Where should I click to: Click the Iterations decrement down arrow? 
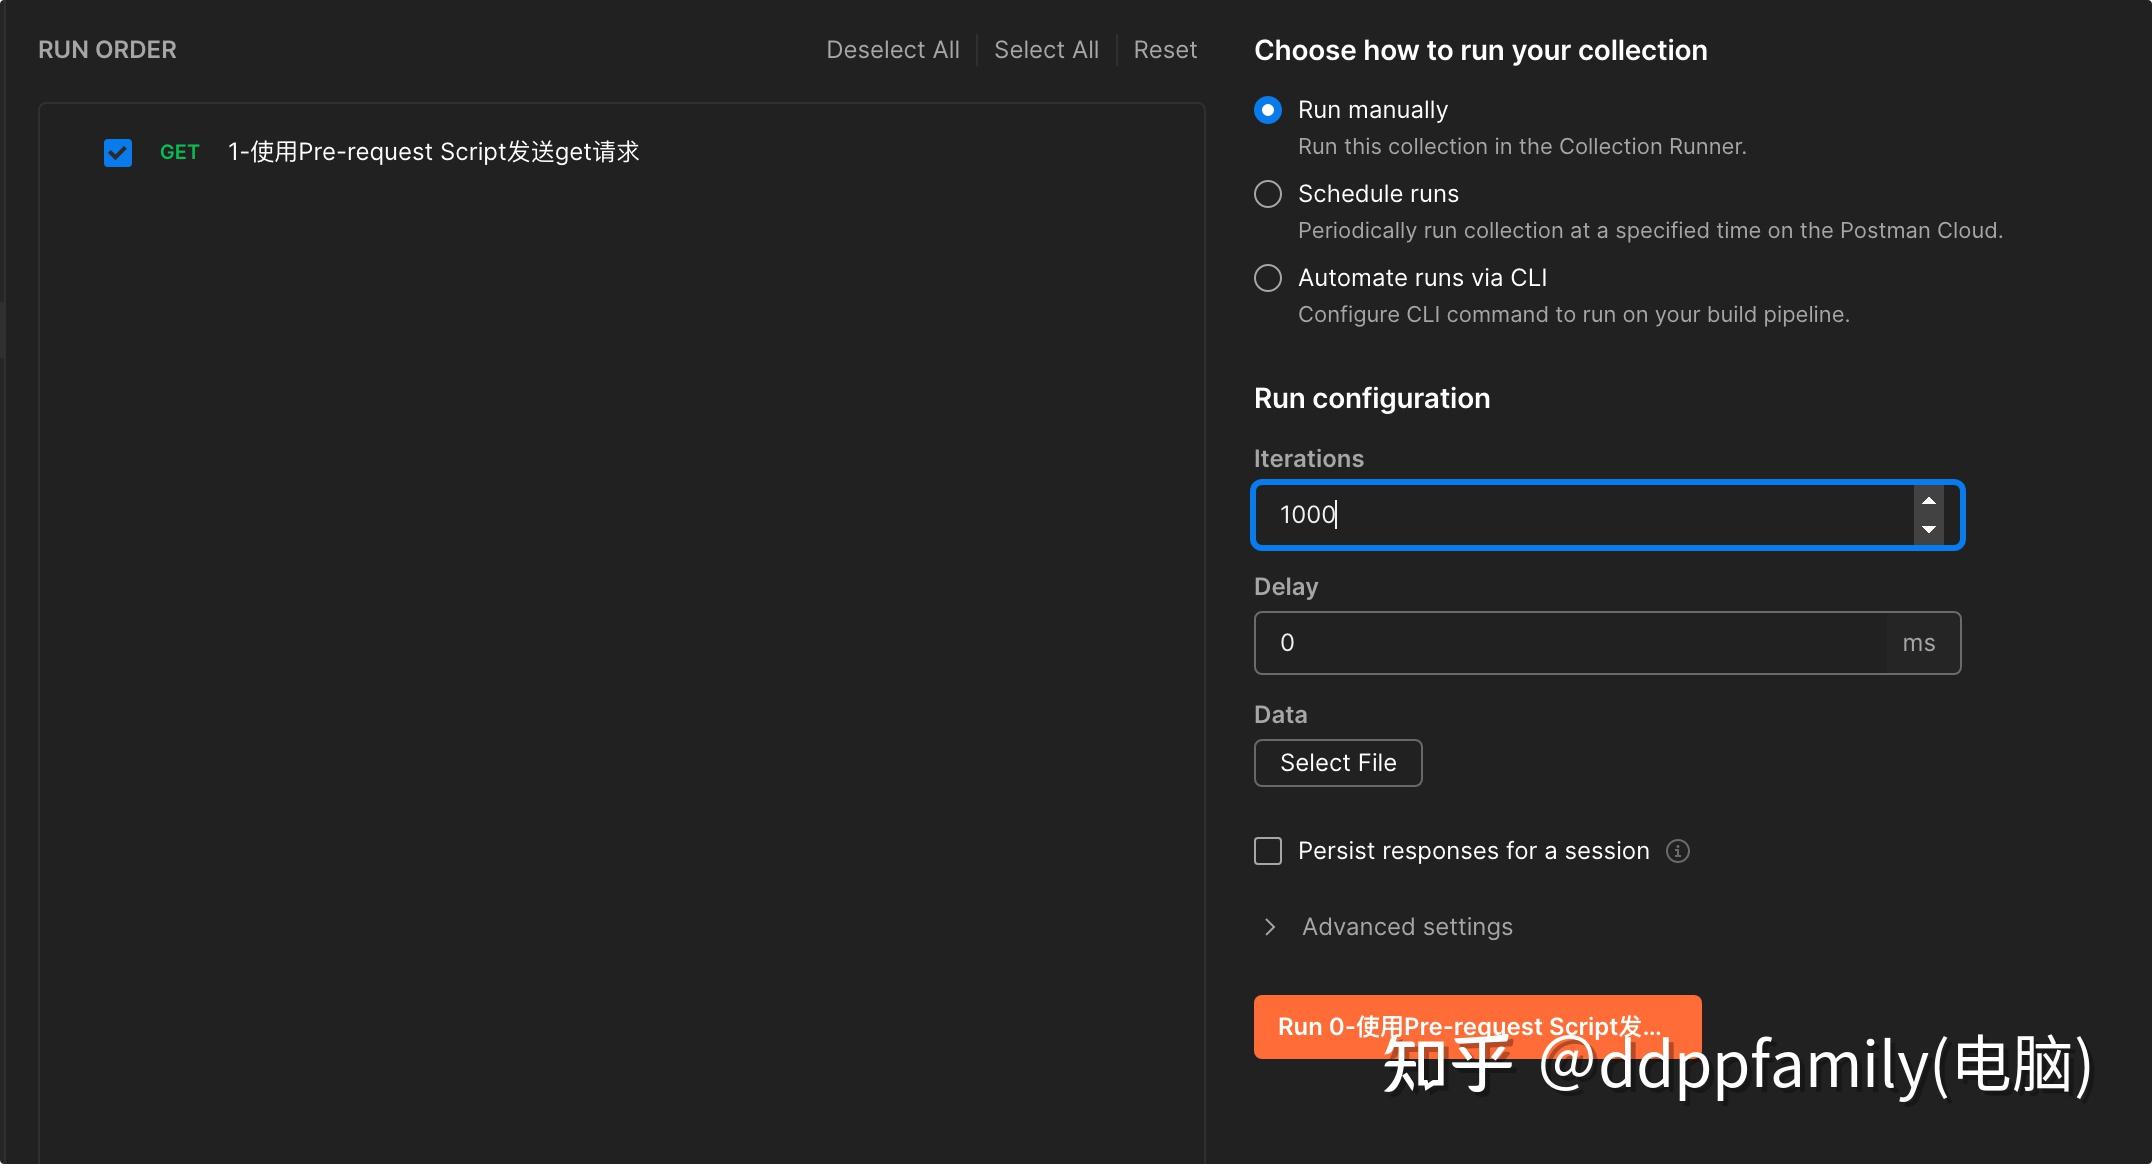[x=1929, y=531]
